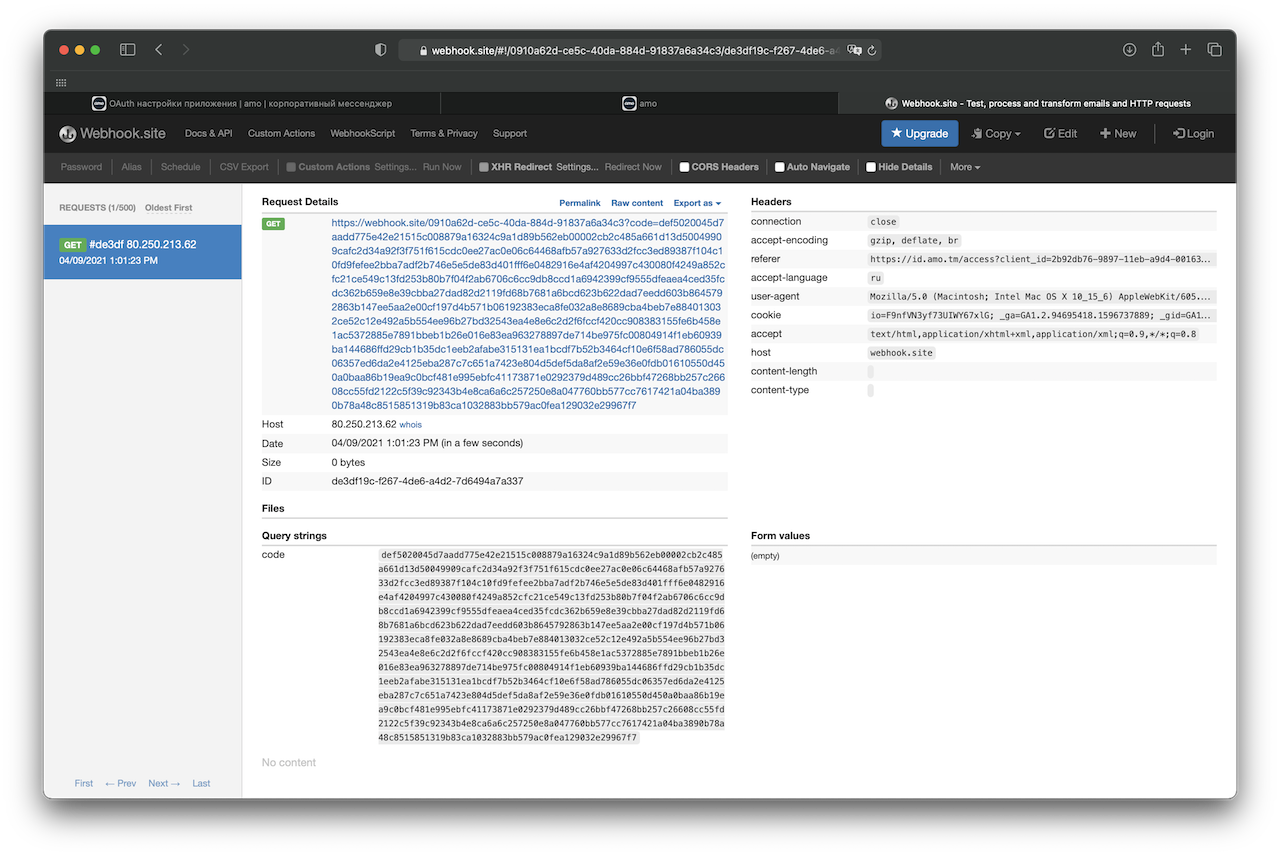Enable the CORS Headers checkbox
Screen dimensions: 1280x856
(685, 167)
